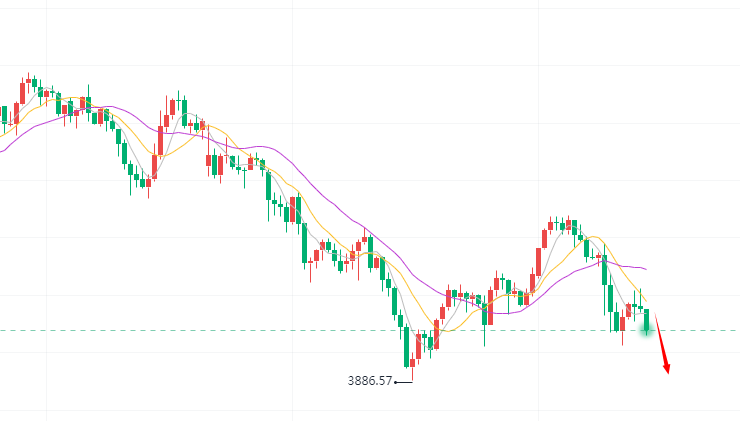
Task: Click the right end of the dashed line
Action: [735, 330]
